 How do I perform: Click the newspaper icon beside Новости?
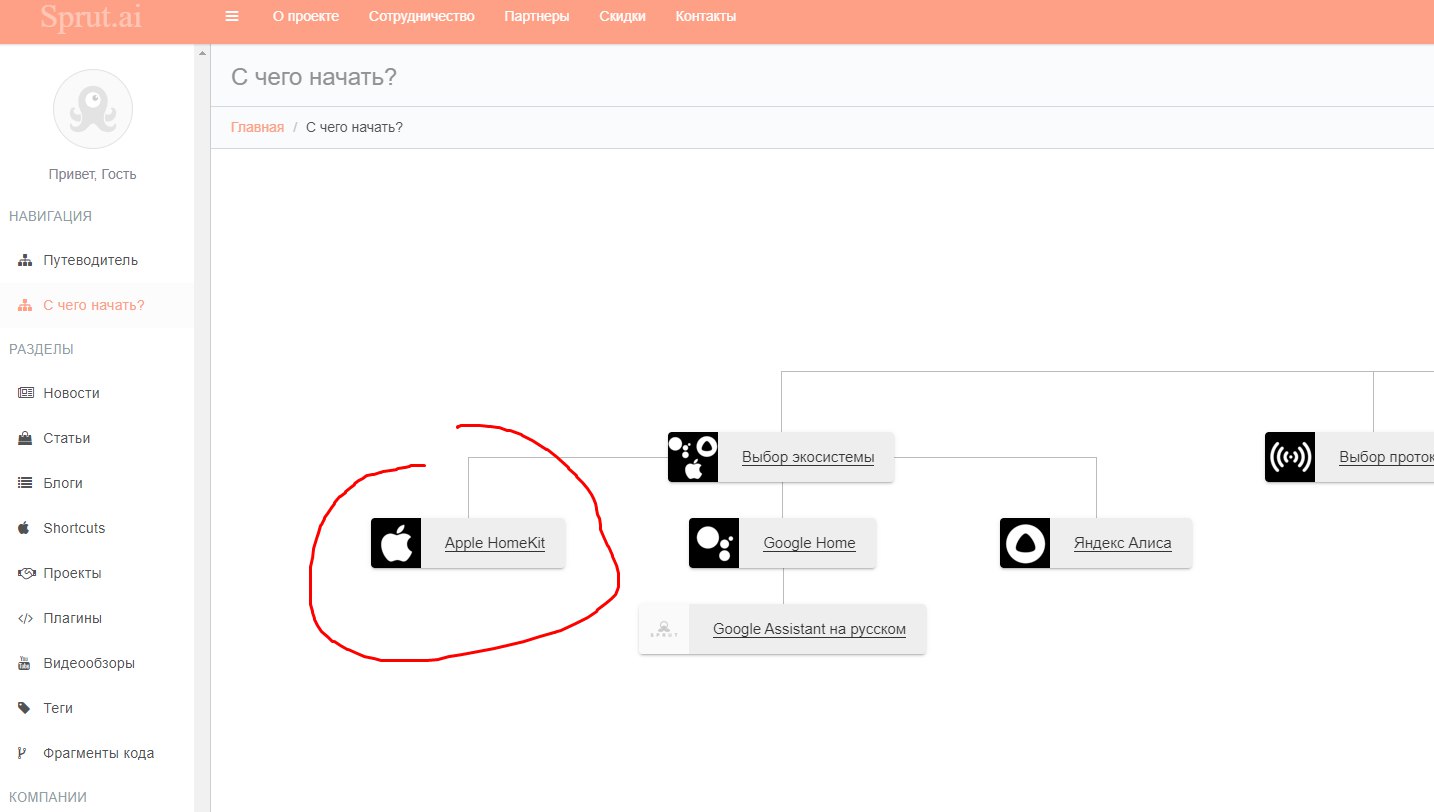click(25, 393)
